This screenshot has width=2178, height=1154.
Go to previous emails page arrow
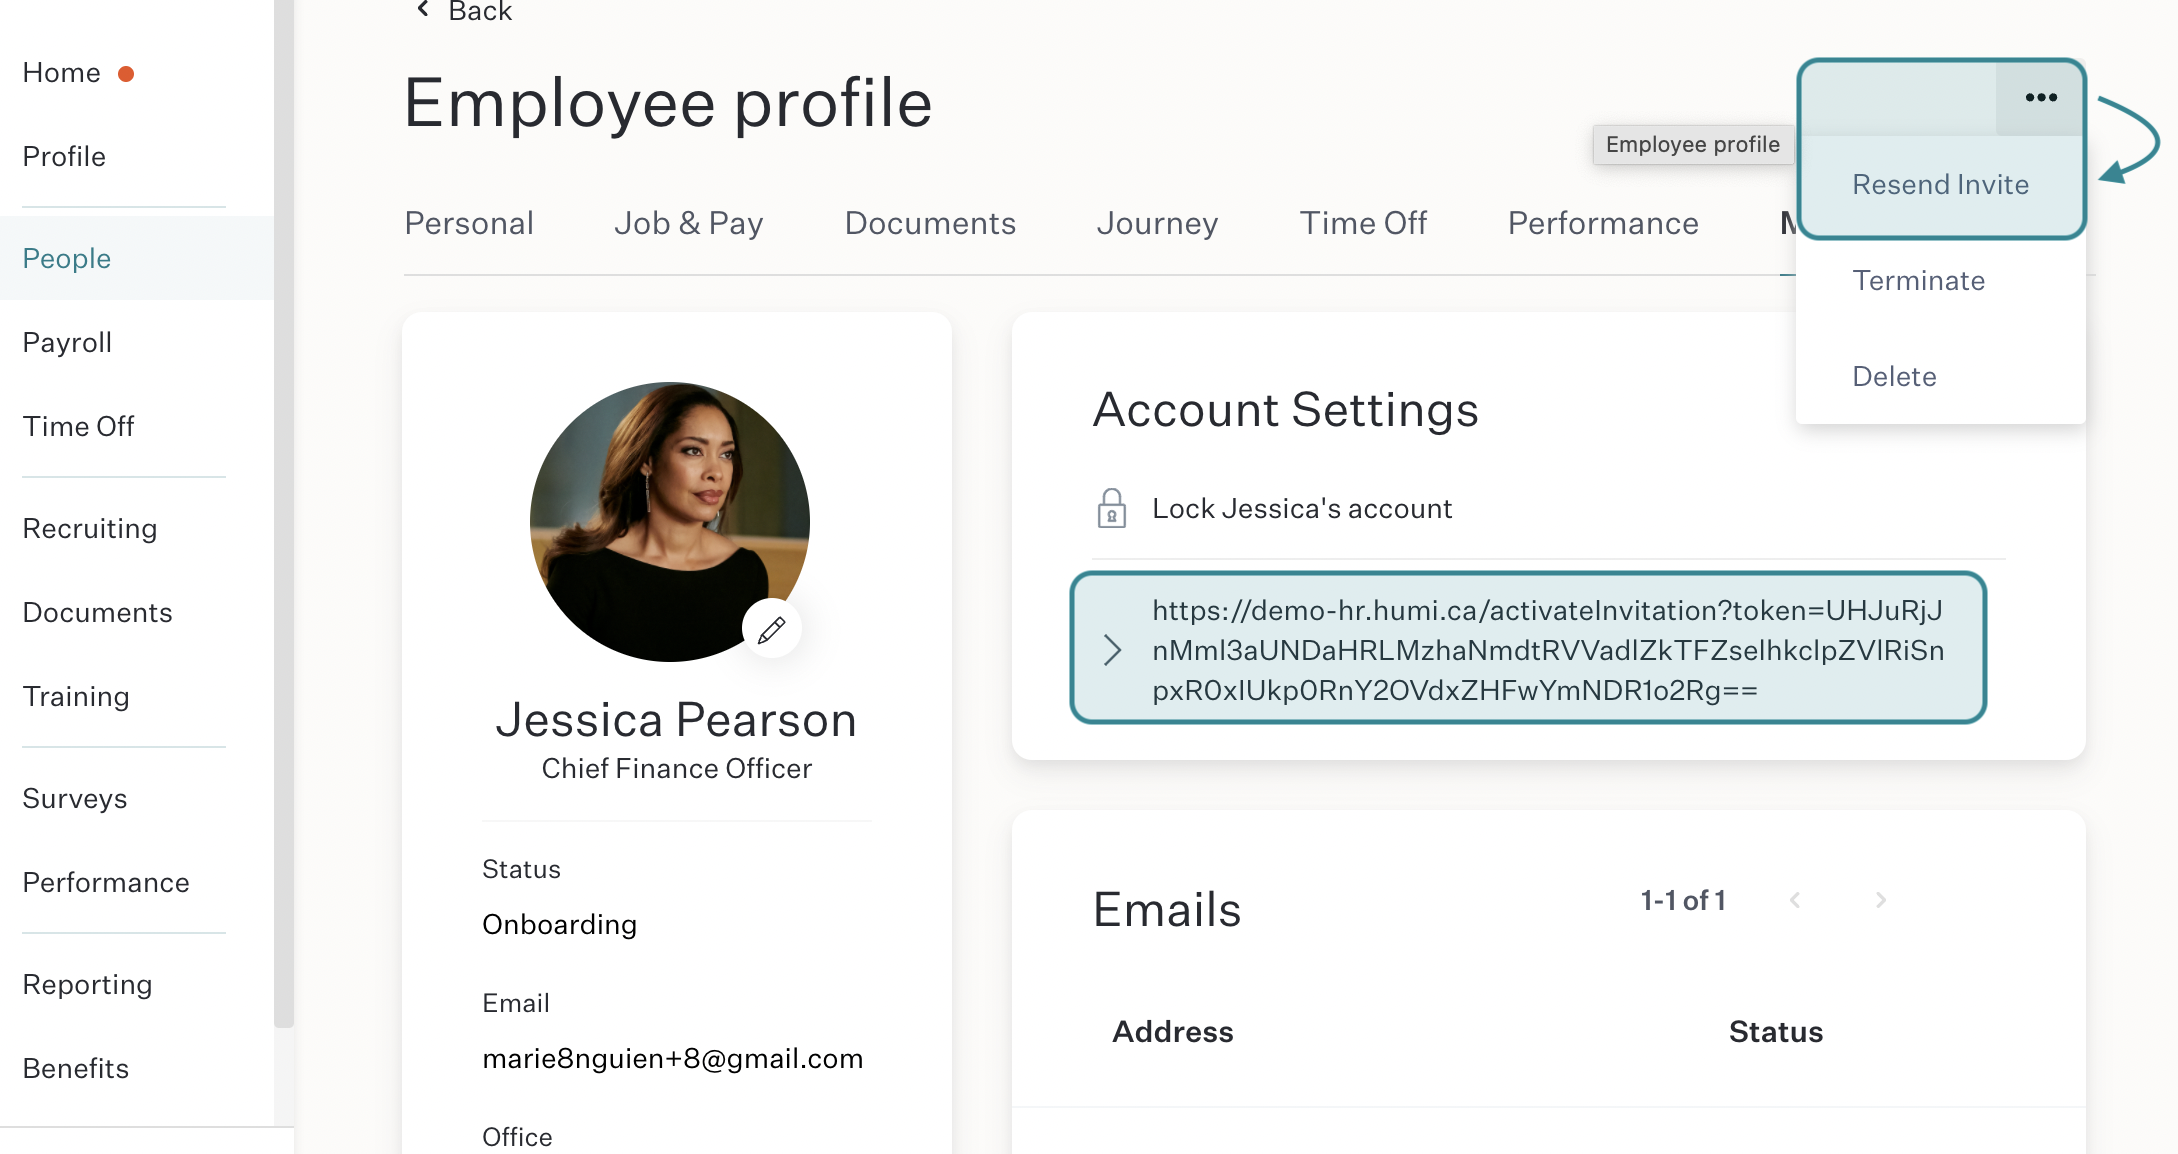(x=1795, y=900)
